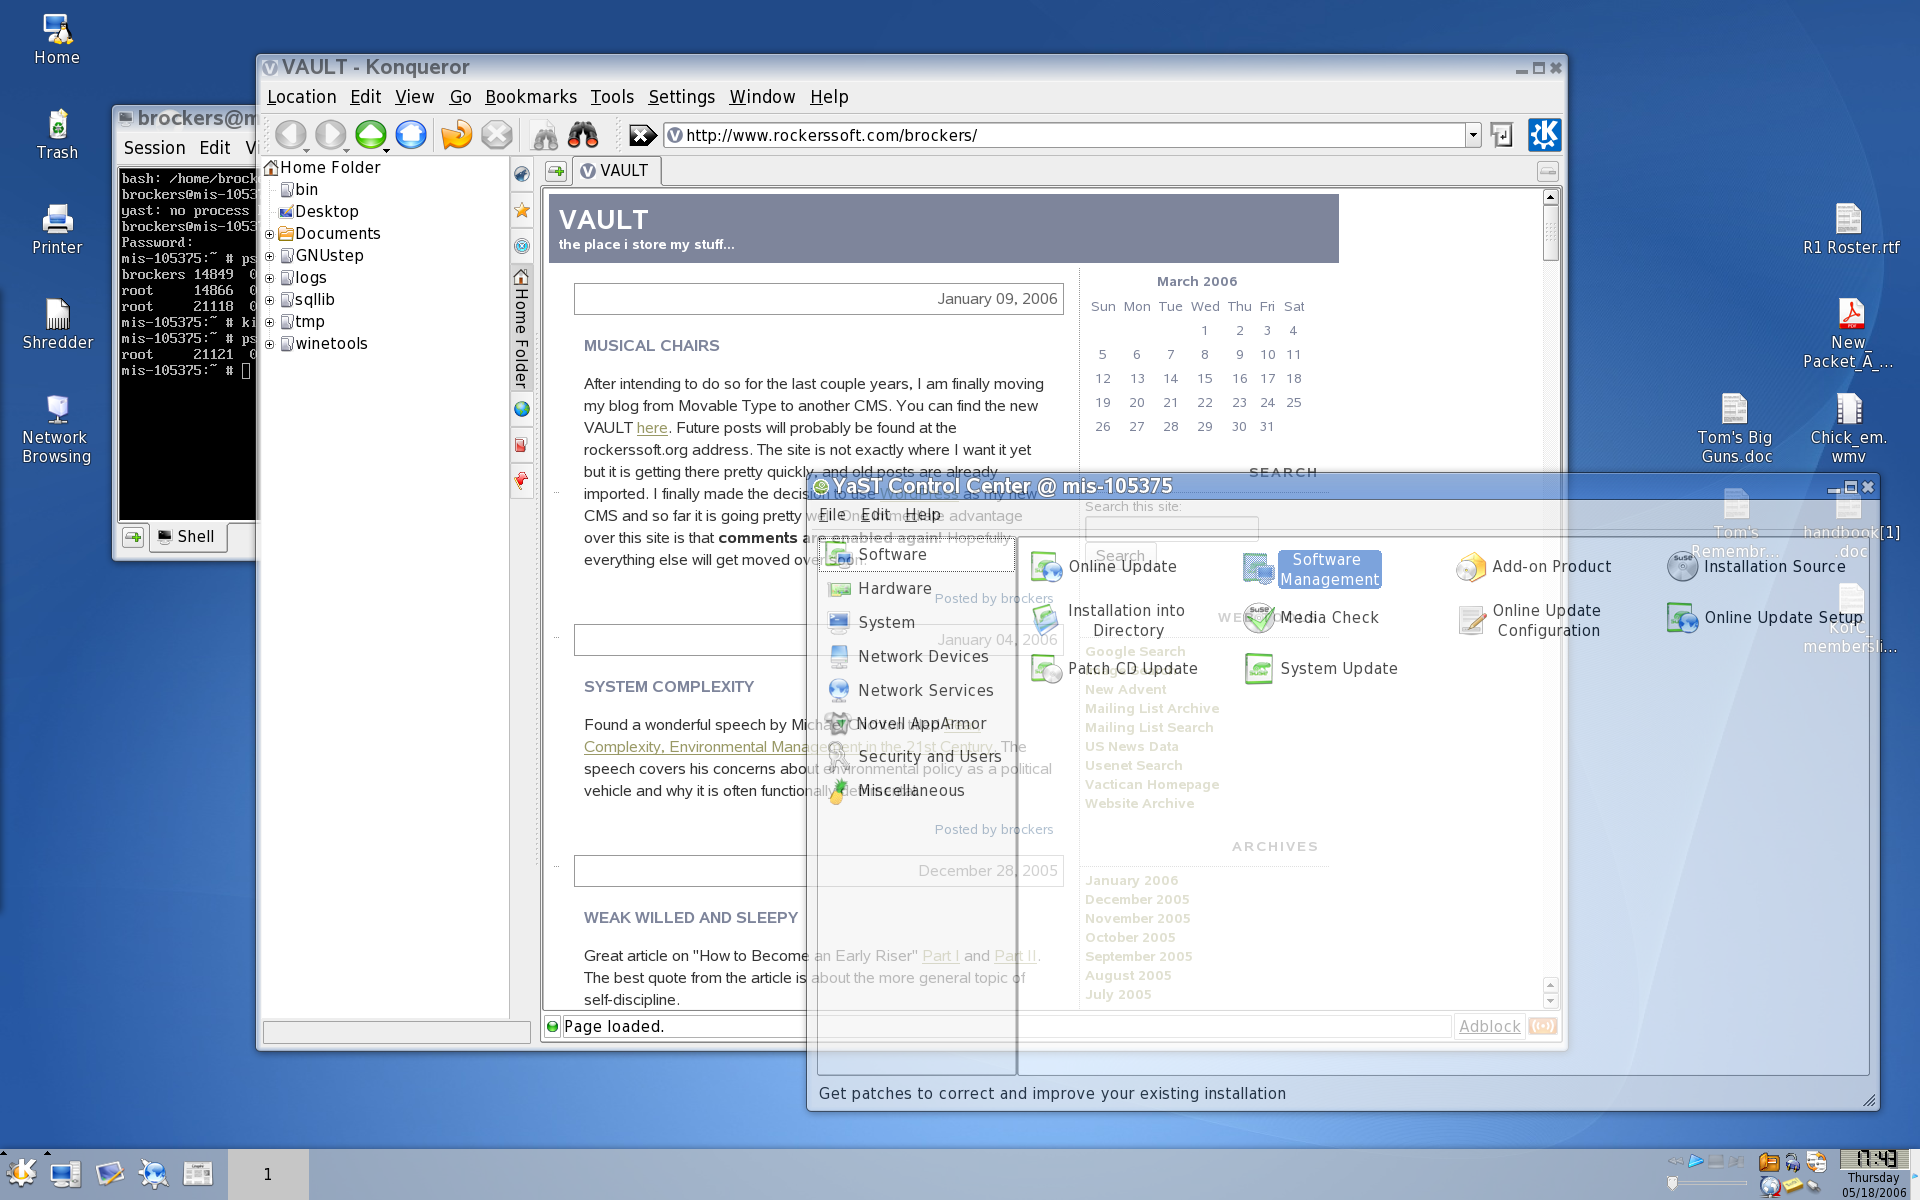The image size is (1920, 1200).
Task: Open the KDE main menu
Action: (22, 1172)
